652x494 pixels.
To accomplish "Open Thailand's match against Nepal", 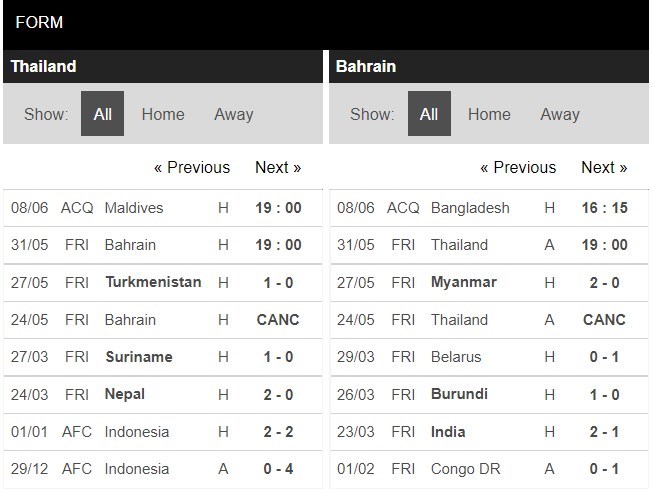I will (125, 394).
